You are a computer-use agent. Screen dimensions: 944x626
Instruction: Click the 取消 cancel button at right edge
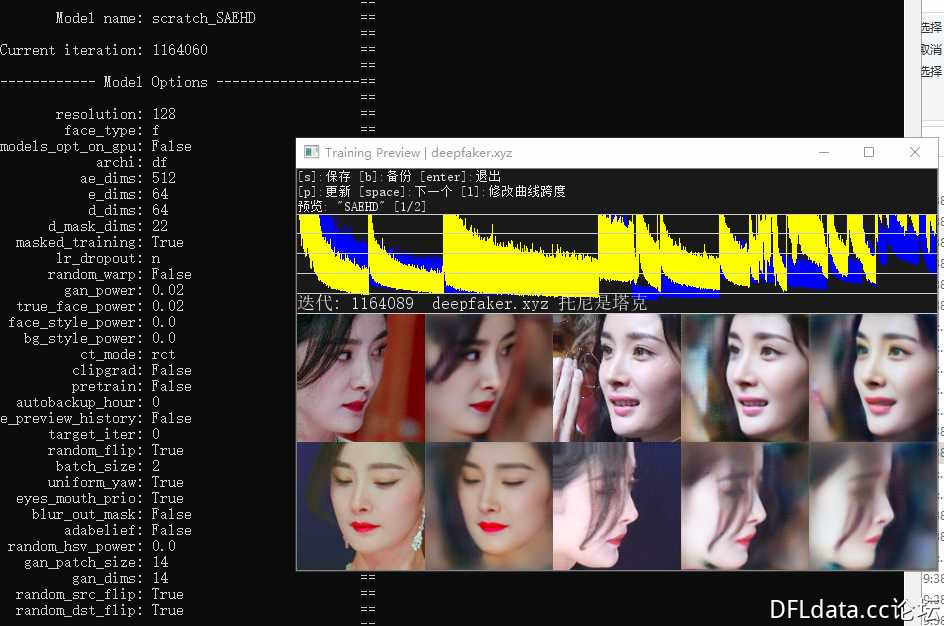click(x=931, y=50)
